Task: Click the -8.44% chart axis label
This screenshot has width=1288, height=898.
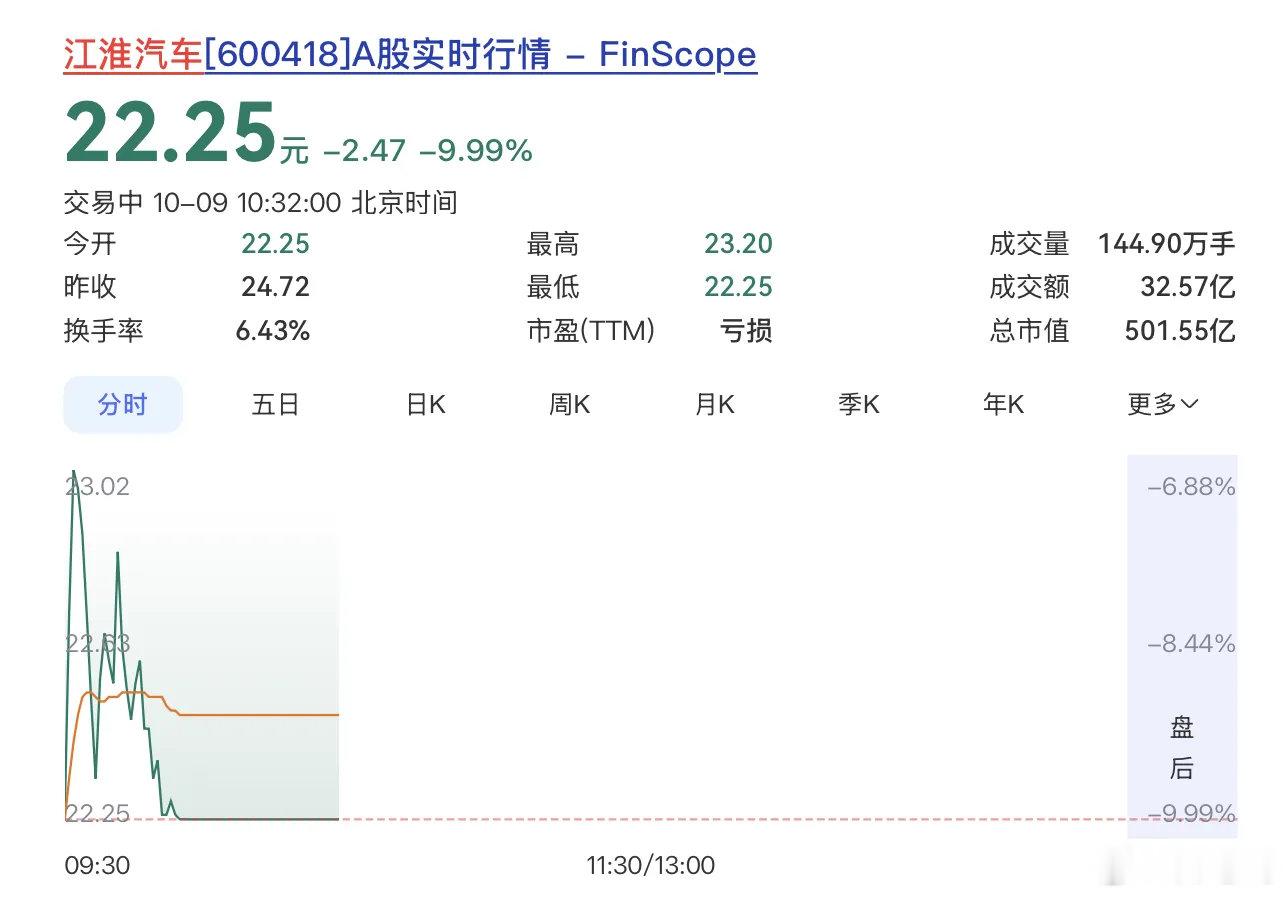Action: point(1191,643)
